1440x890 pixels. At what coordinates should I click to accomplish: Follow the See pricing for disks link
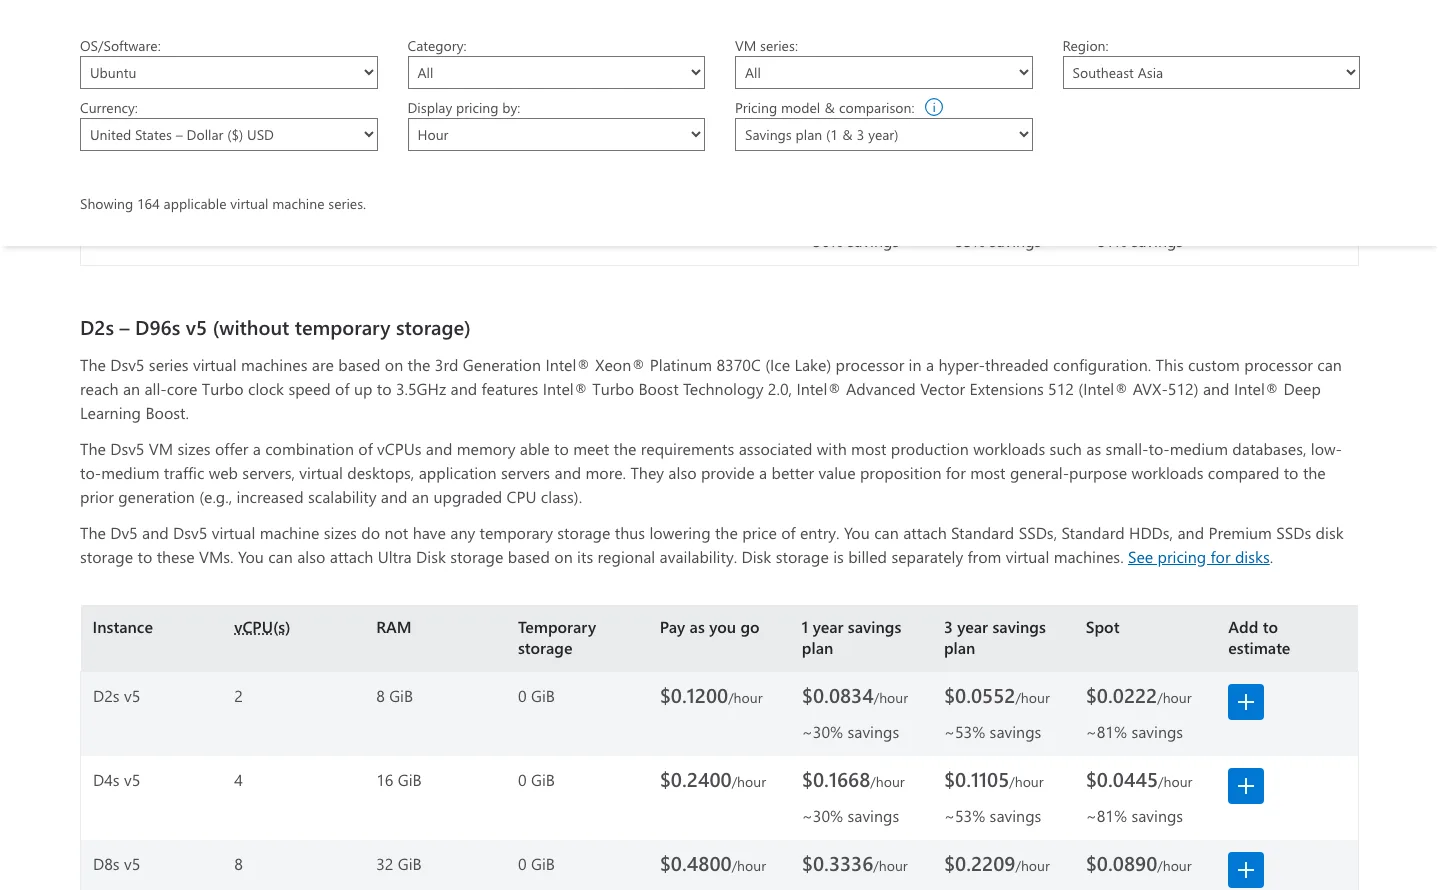coord(1199,558)
